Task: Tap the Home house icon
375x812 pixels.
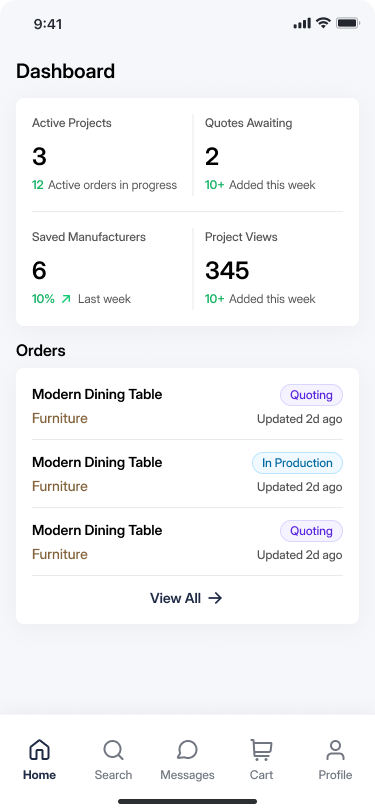Action: pos(39,749)
